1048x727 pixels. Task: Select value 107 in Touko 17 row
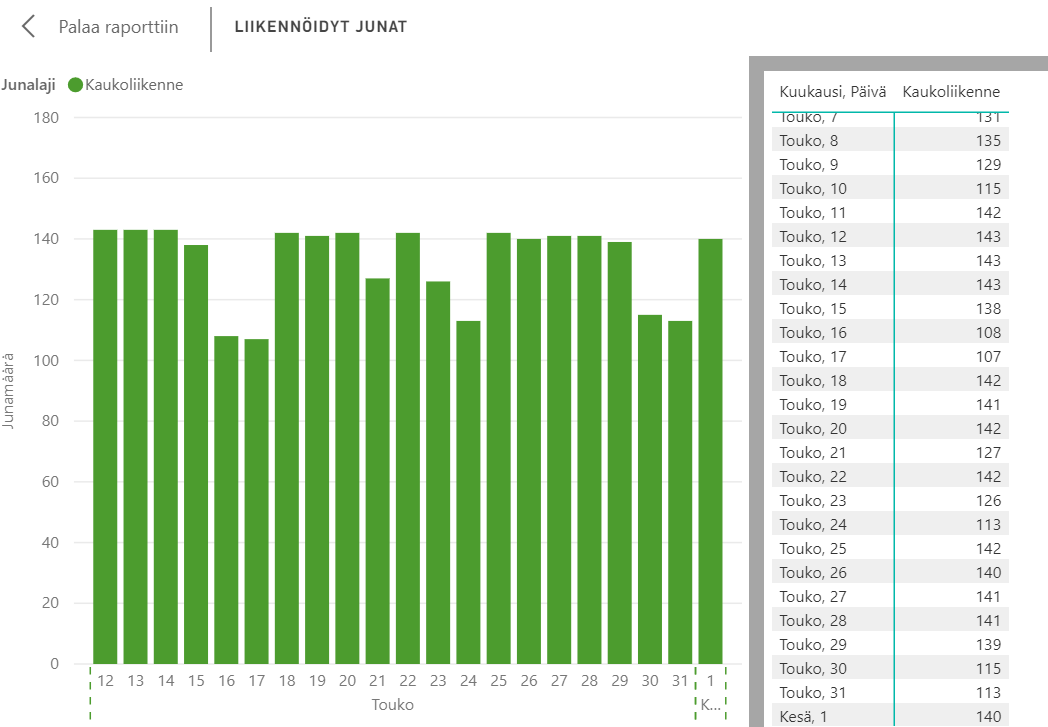pyautogui.click(x=985, y=357)
